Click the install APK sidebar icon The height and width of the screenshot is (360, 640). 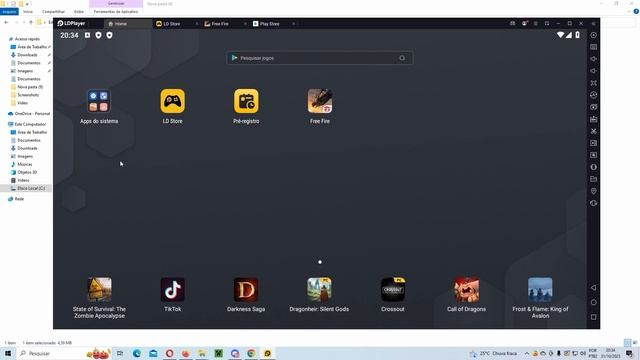click(x=593, y=119)
